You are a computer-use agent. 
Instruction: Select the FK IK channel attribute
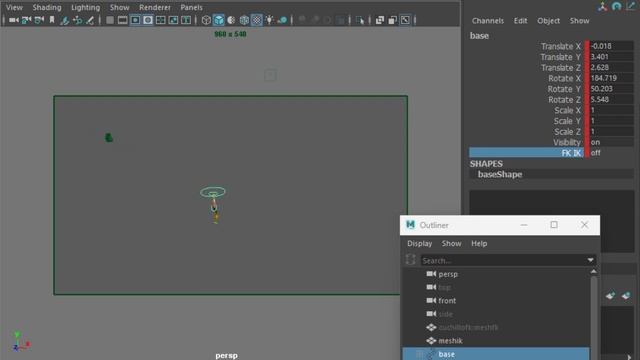526,153
